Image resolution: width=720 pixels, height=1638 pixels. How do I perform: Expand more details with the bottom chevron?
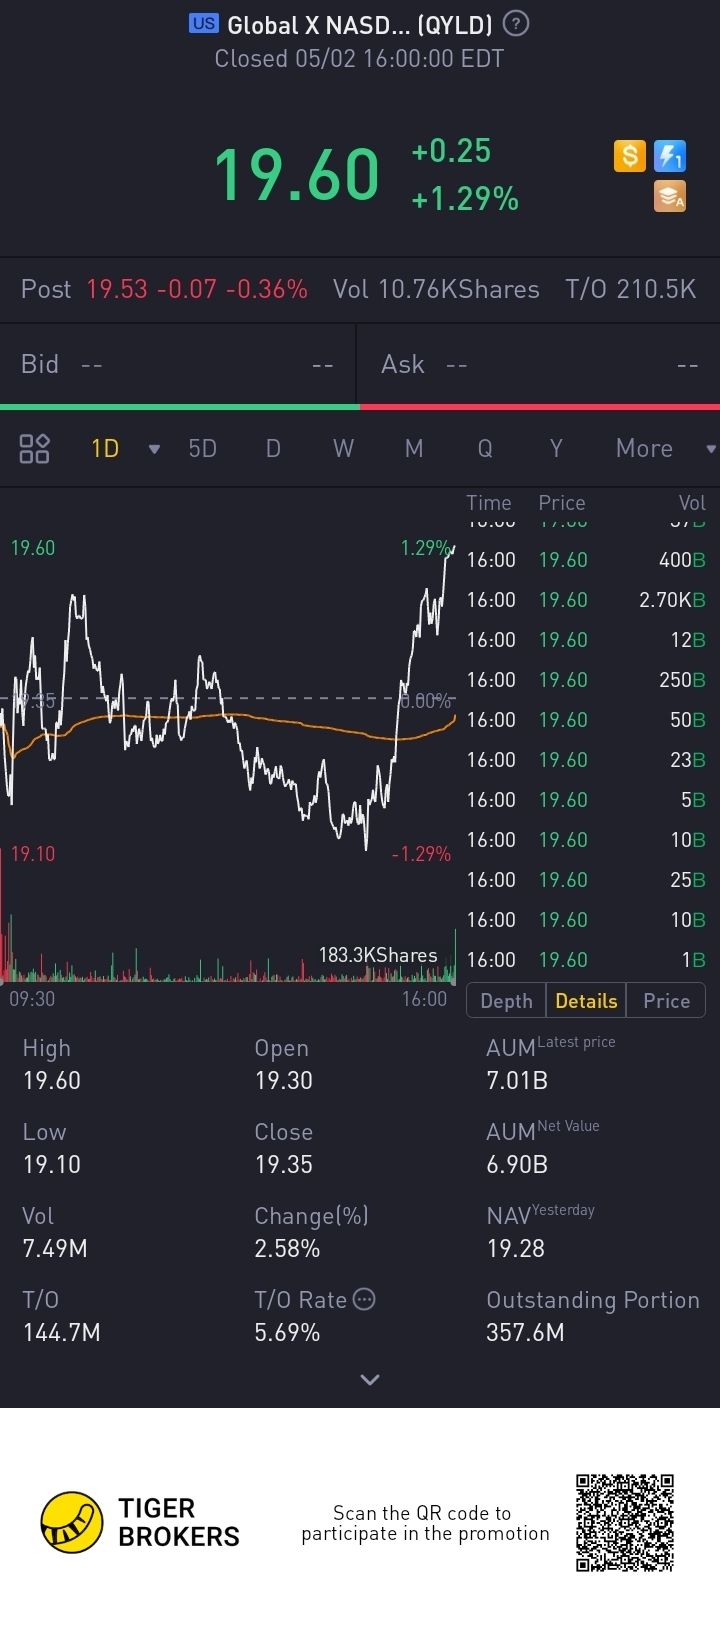(370, 1379)
